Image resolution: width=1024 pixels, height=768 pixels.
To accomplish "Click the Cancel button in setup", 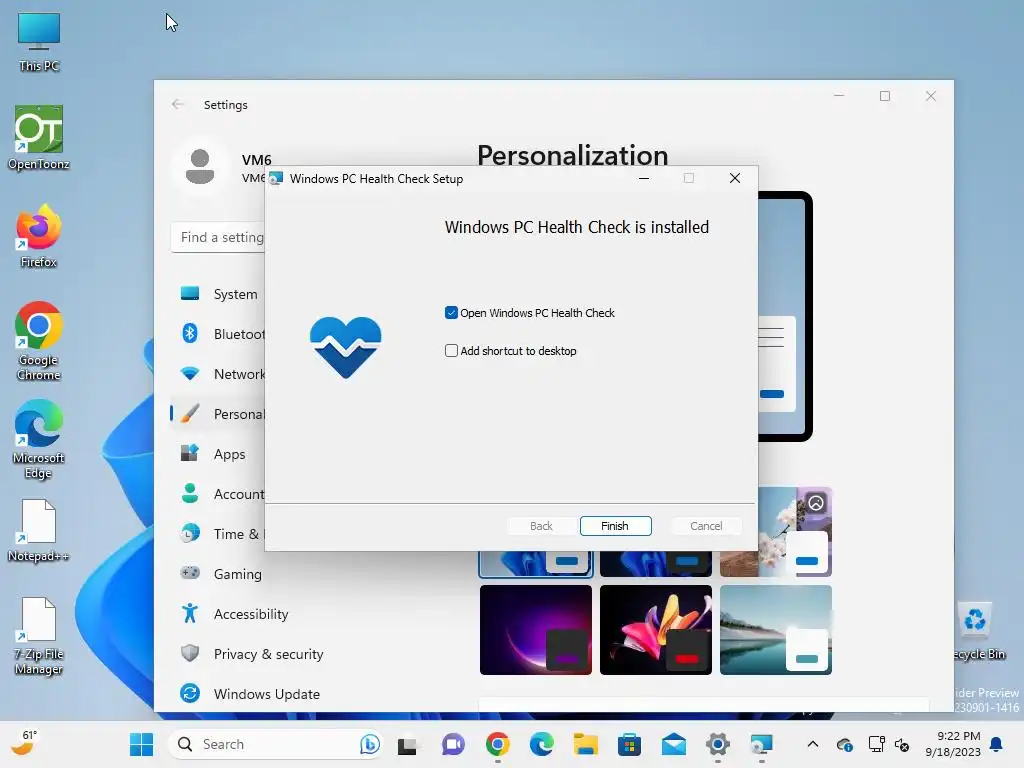I will (706, 526).
